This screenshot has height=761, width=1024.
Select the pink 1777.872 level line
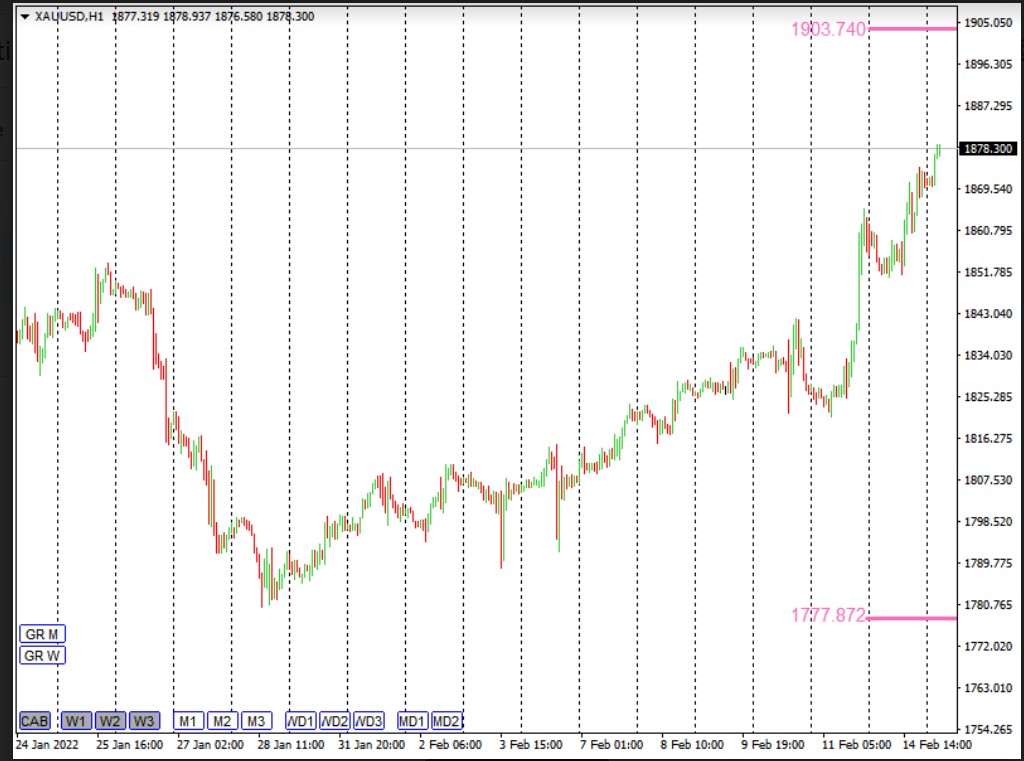(x=912, y=618)
